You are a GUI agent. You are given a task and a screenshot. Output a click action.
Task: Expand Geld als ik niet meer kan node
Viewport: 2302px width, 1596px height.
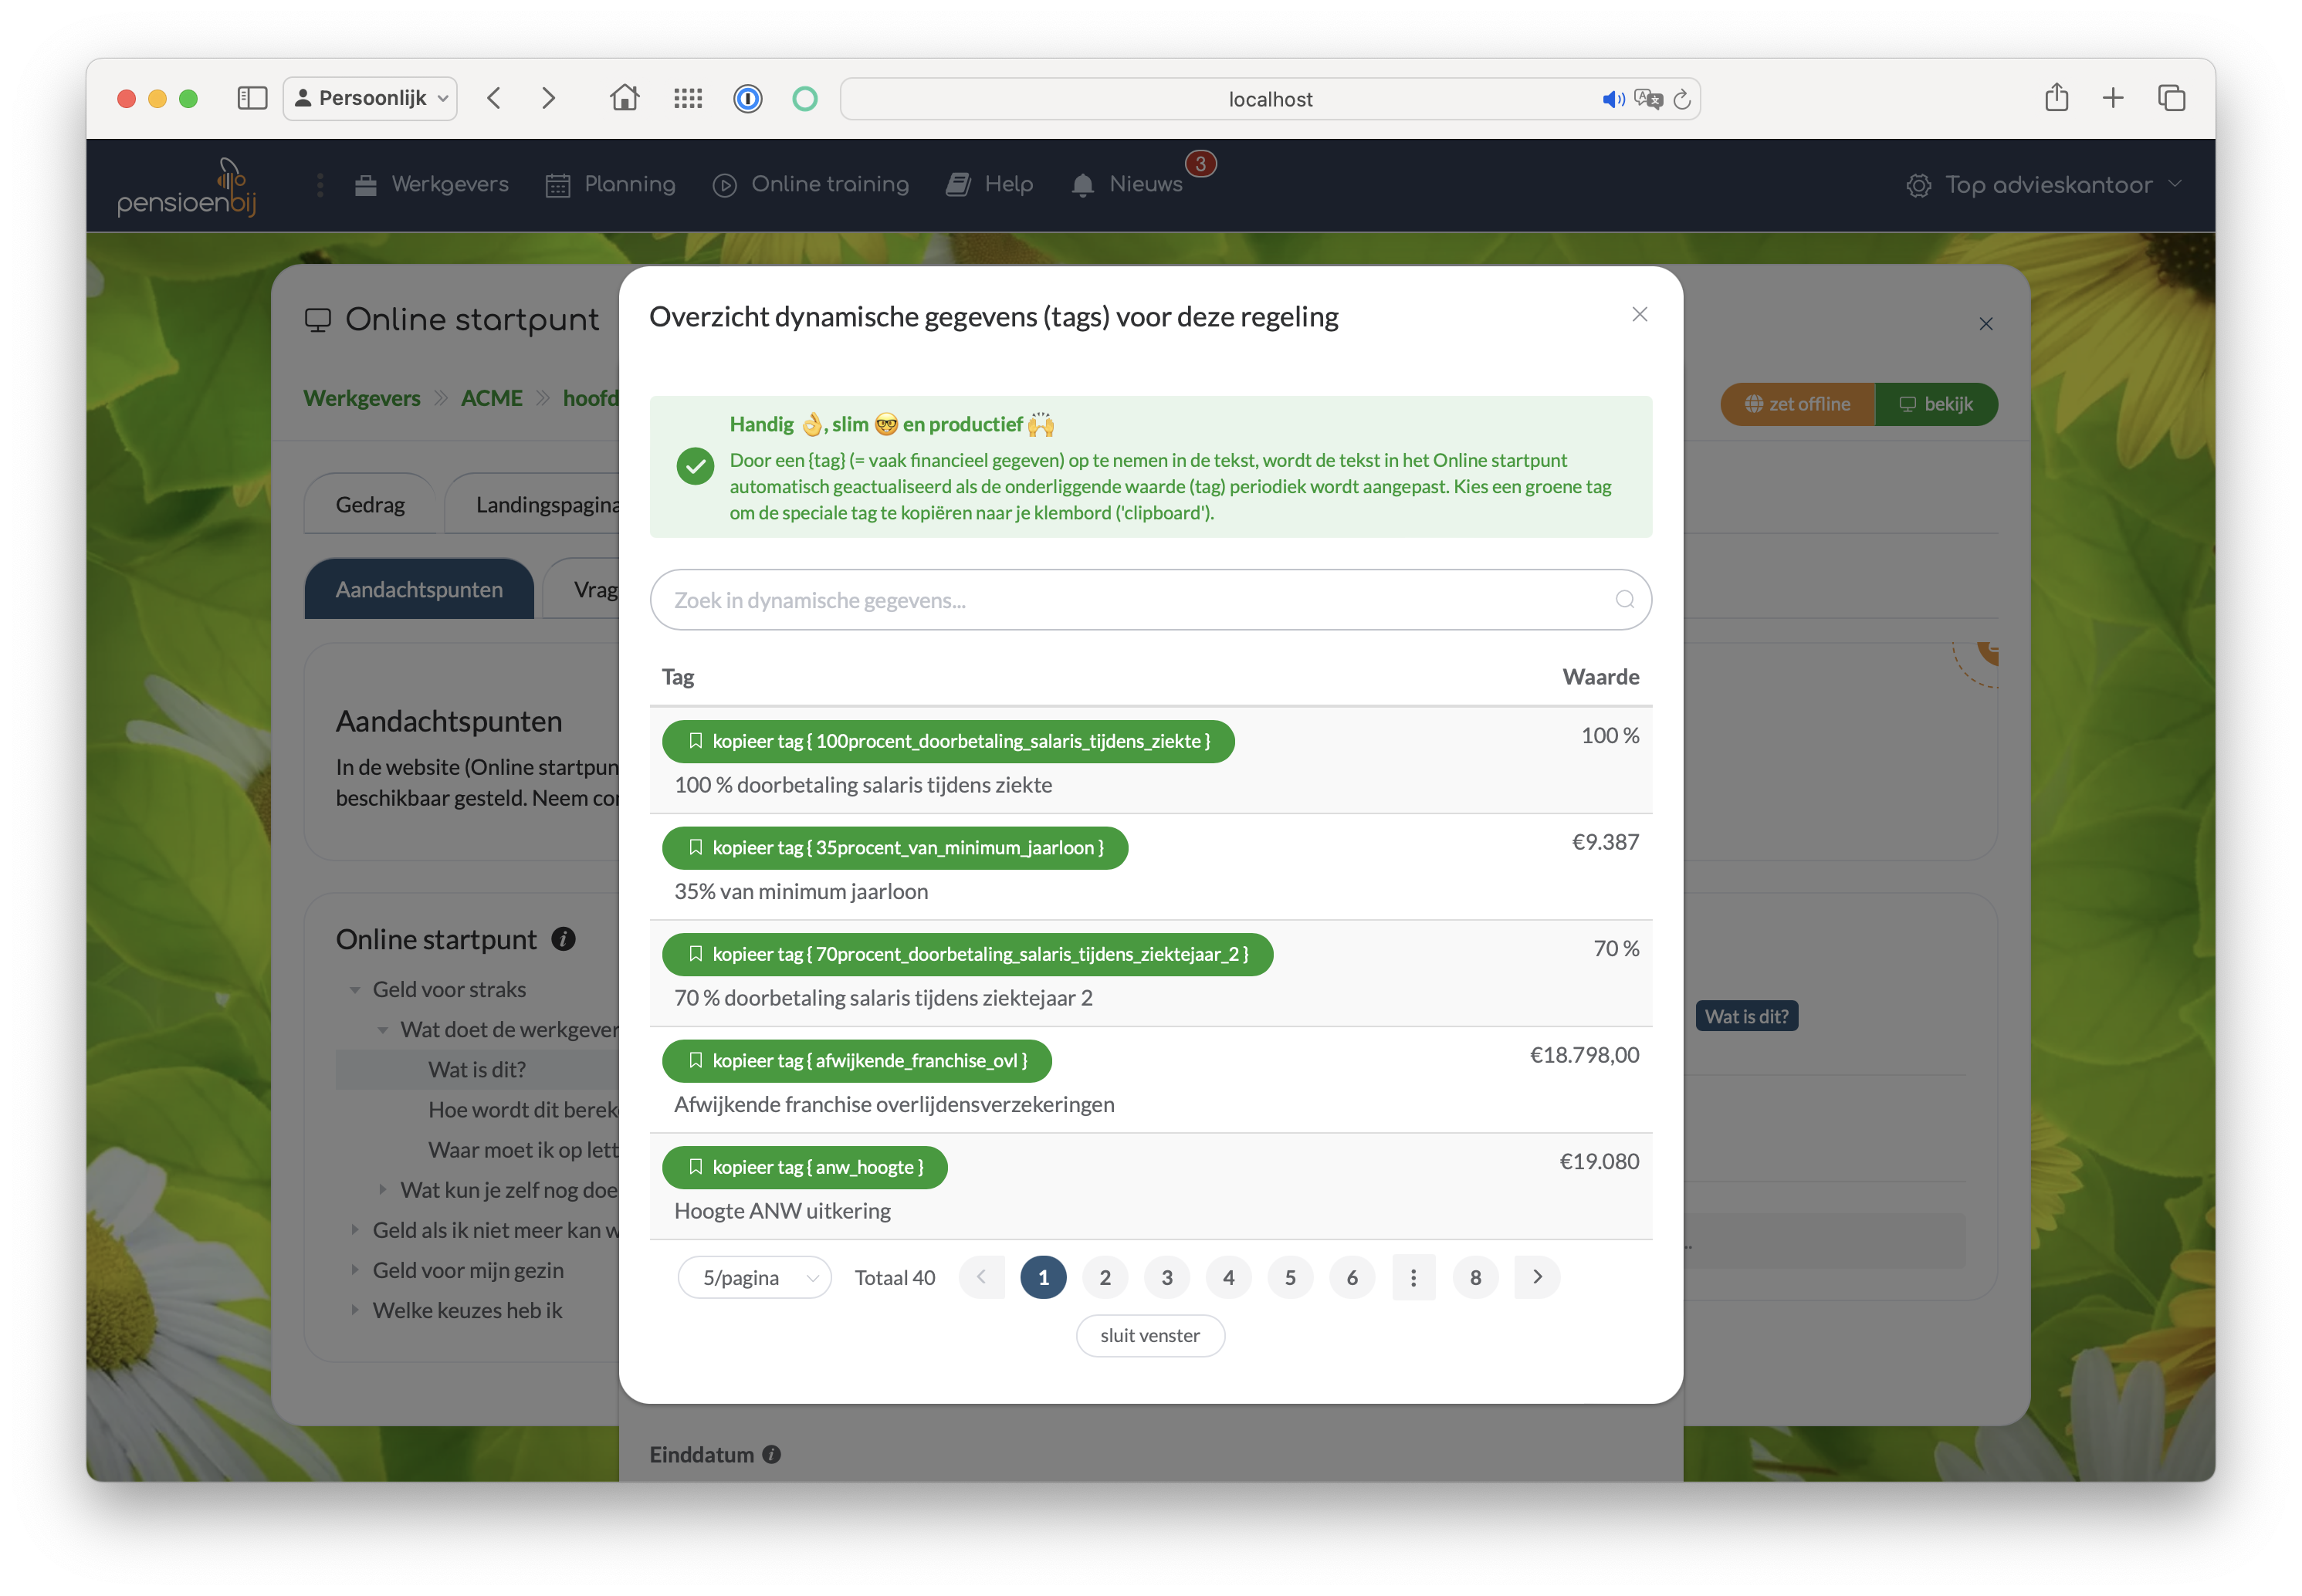355,1230
